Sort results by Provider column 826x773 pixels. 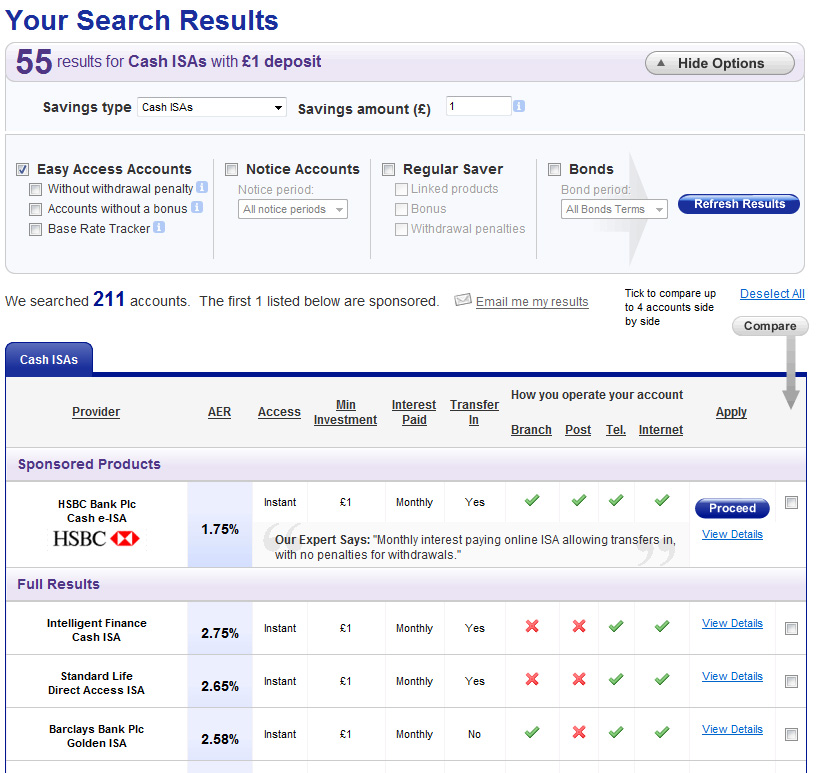pos(96,412)
